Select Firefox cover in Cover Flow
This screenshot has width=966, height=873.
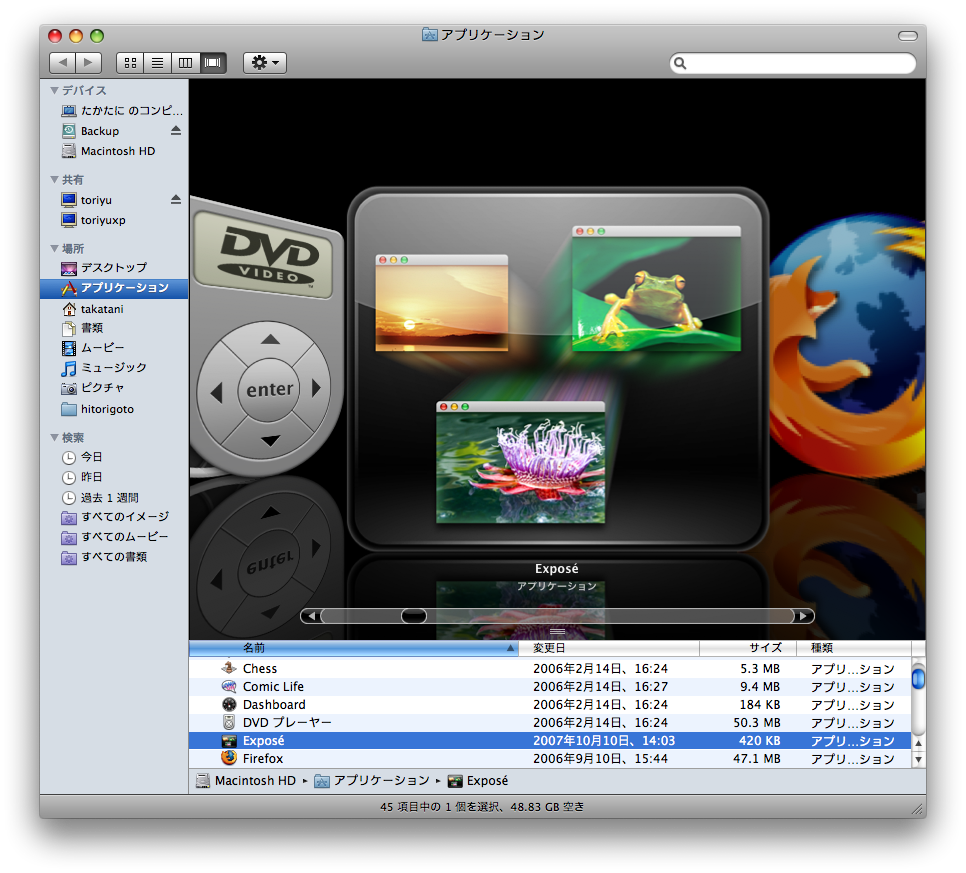coord(848,346)
